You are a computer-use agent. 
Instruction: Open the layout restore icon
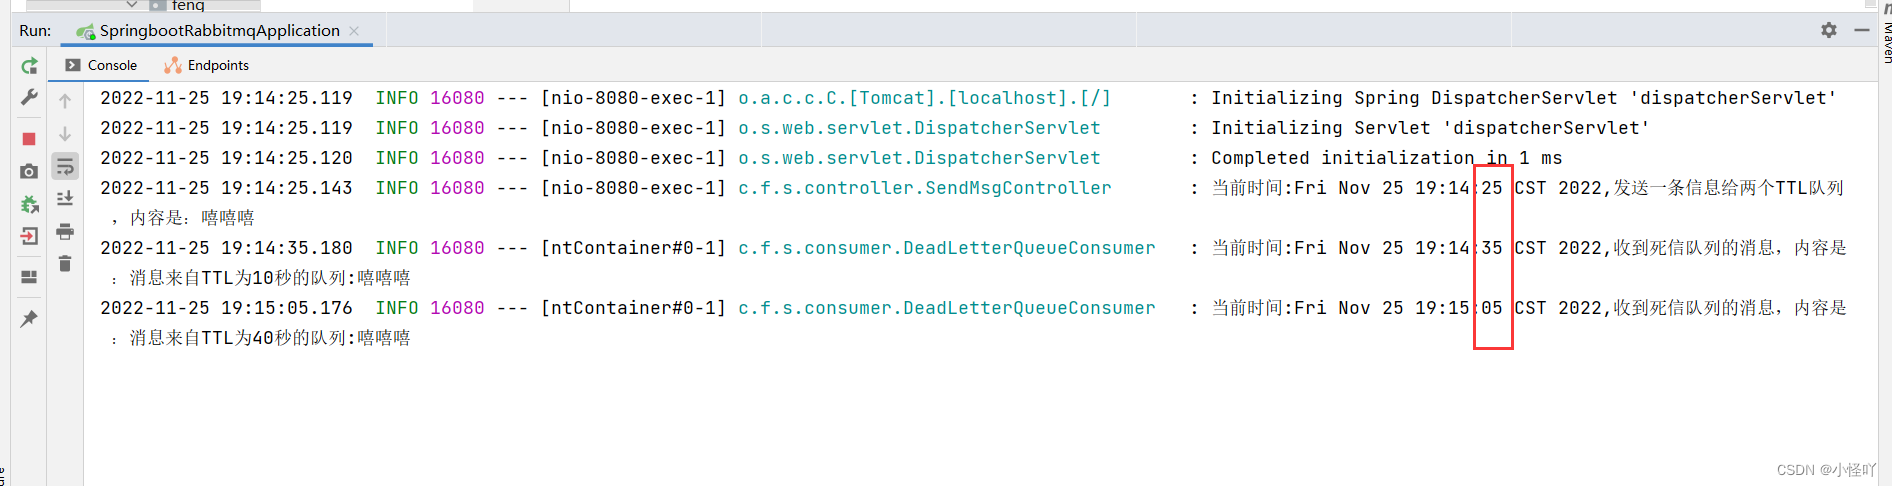[x=29, y=277]
